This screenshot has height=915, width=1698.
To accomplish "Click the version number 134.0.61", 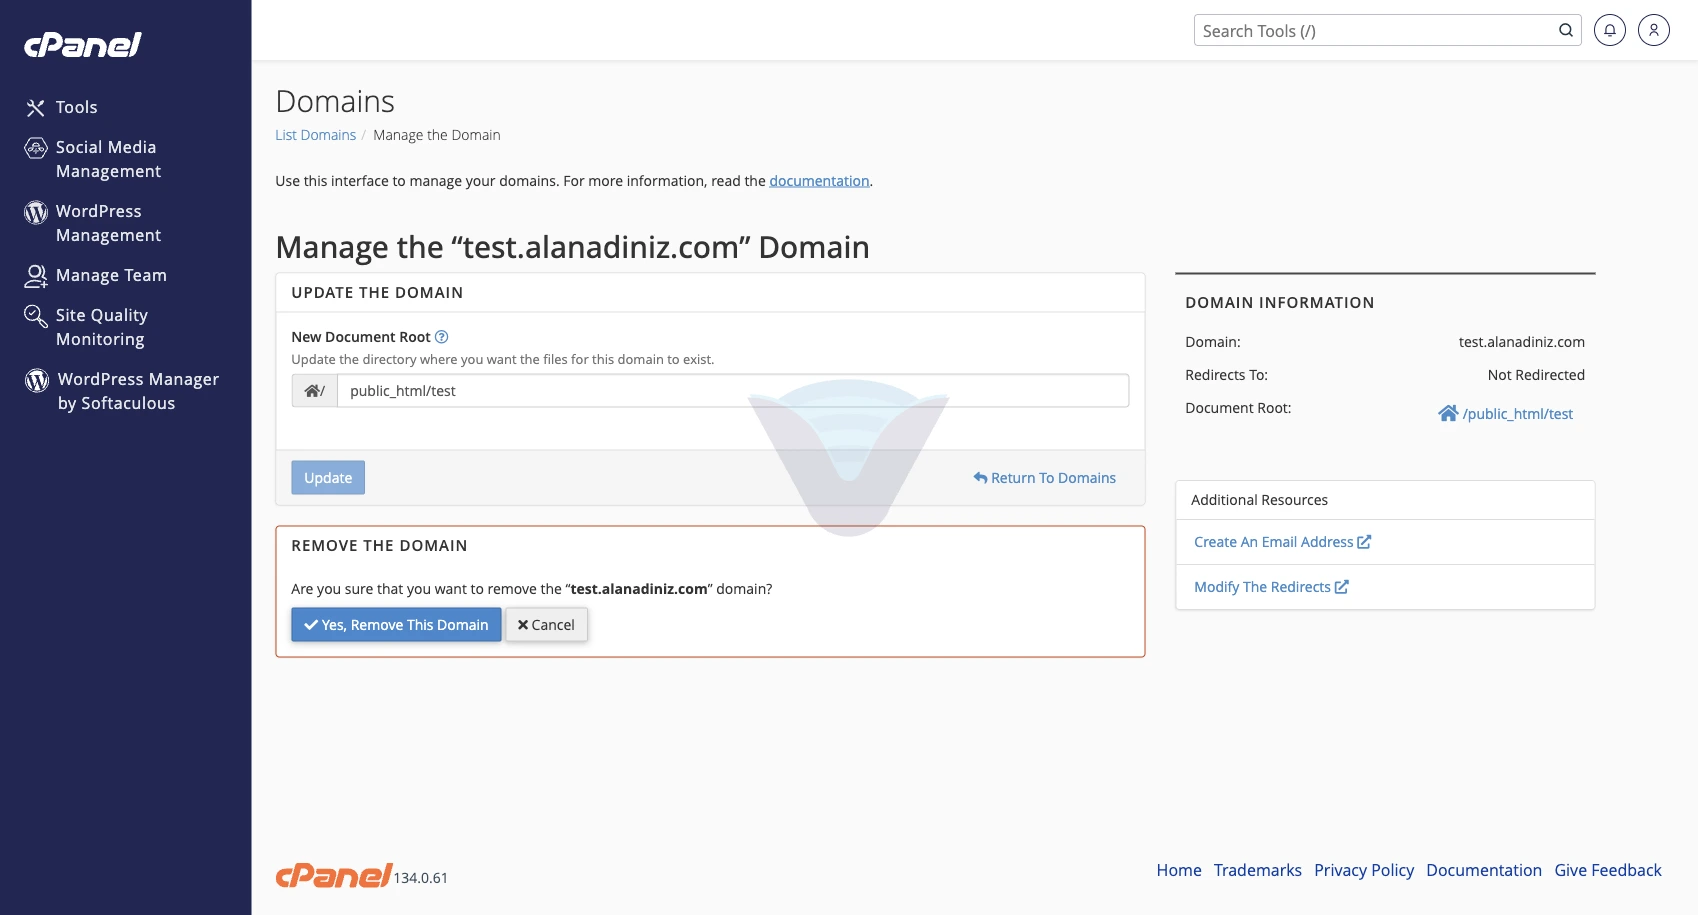I will click(x=421, y=878).
